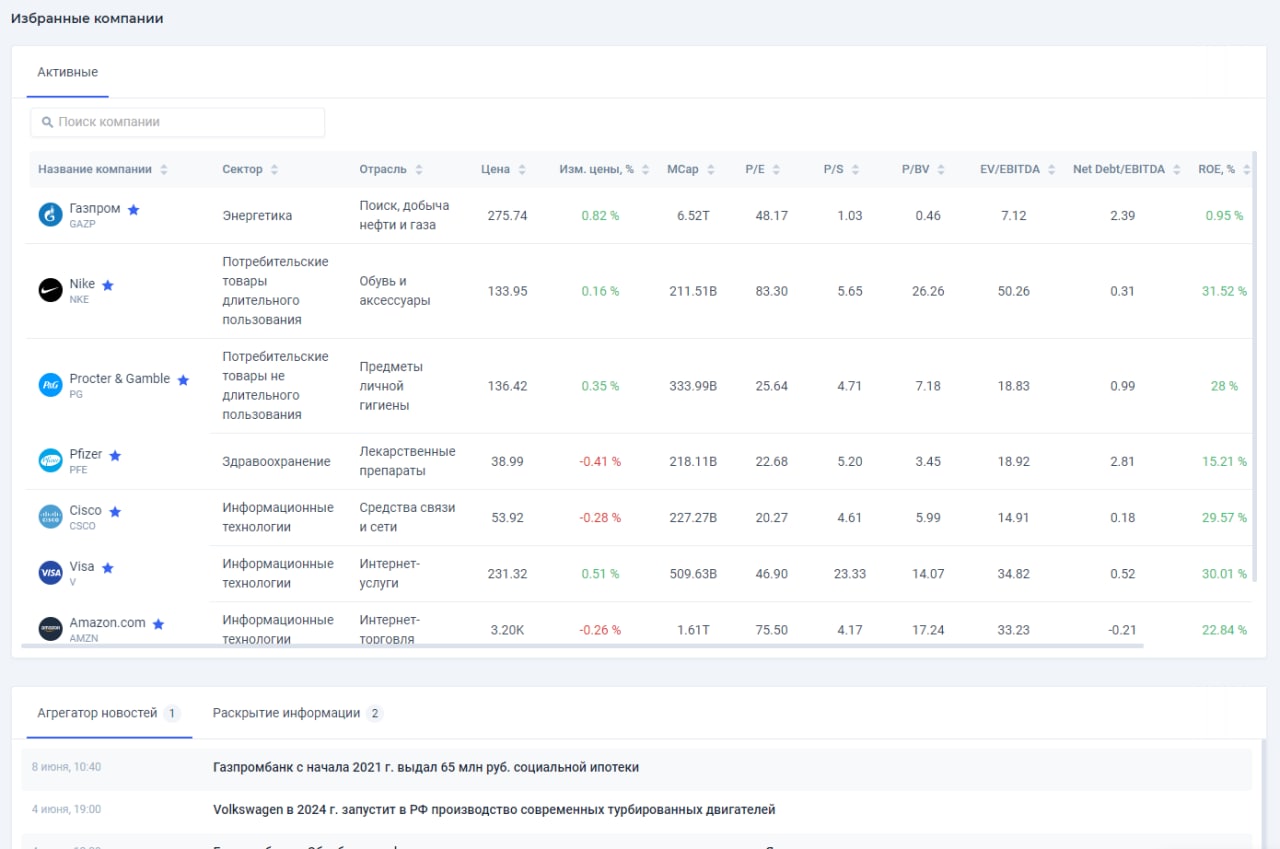Click Visa's ROE value 30.01 %
The width and height of the screenshot is (1280, 849).
1225,574
